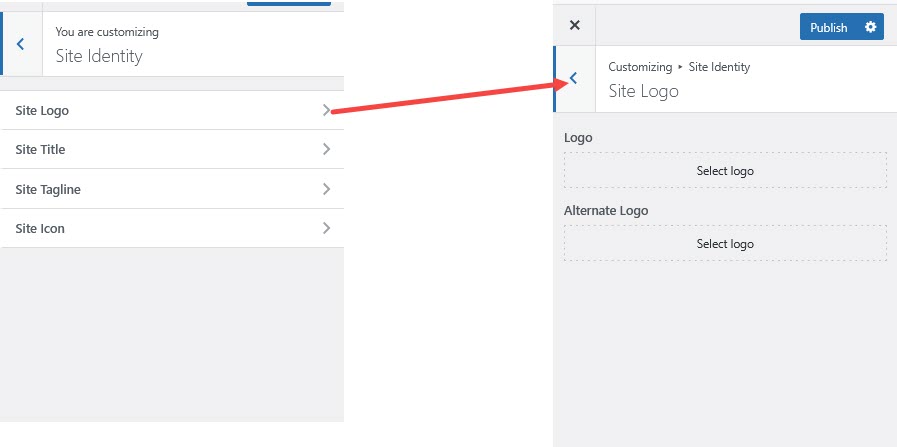Click the back arrow beside the Site Identity heading
This screenshot has height=447, width=897.
pyautogui.click(x=21, y=44)
